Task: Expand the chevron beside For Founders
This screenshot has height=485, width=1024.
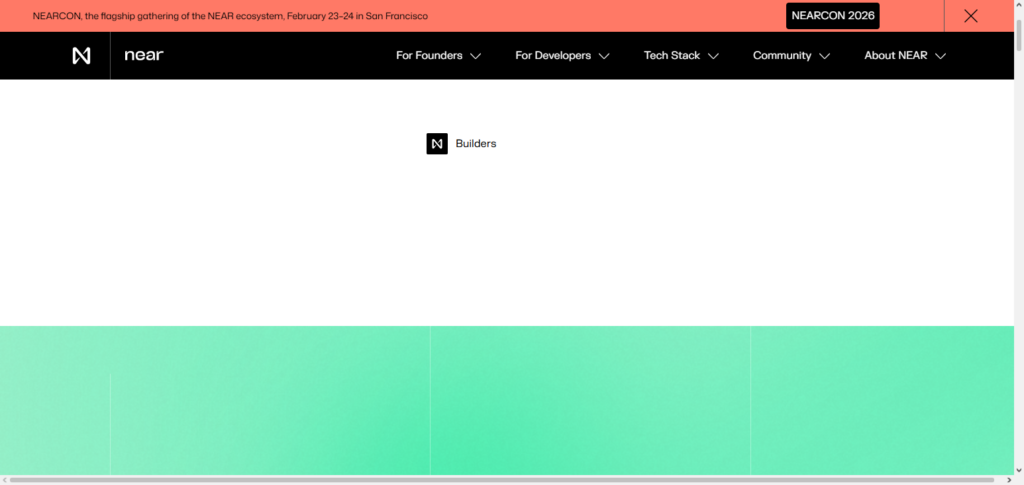Action: (x=476, y=57)
